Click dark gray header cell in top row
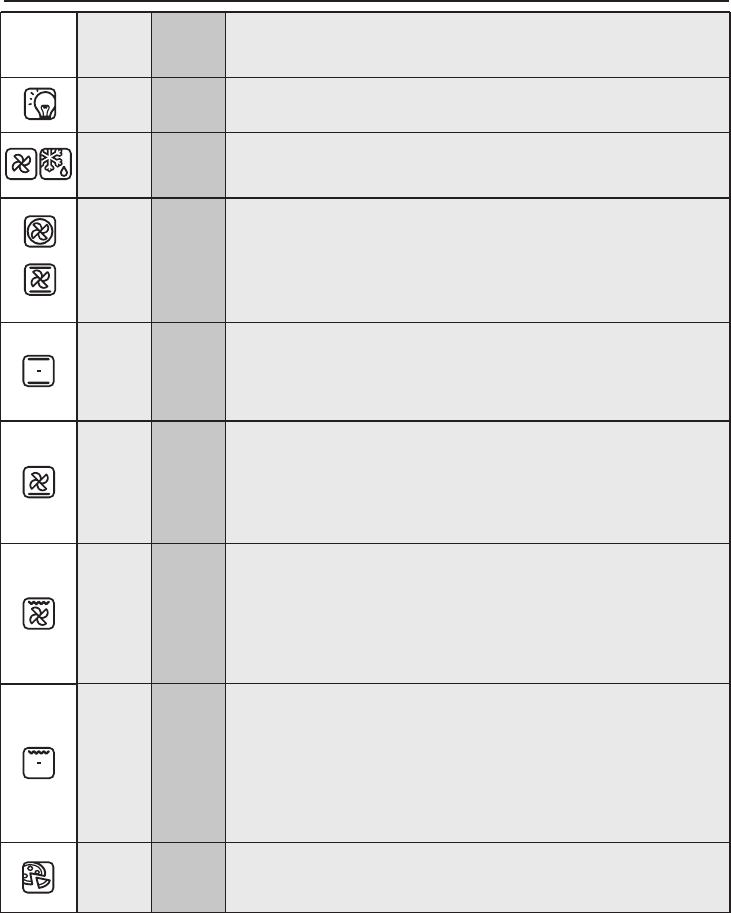Screen dimensions: 731x913 [x=188, y=44]
